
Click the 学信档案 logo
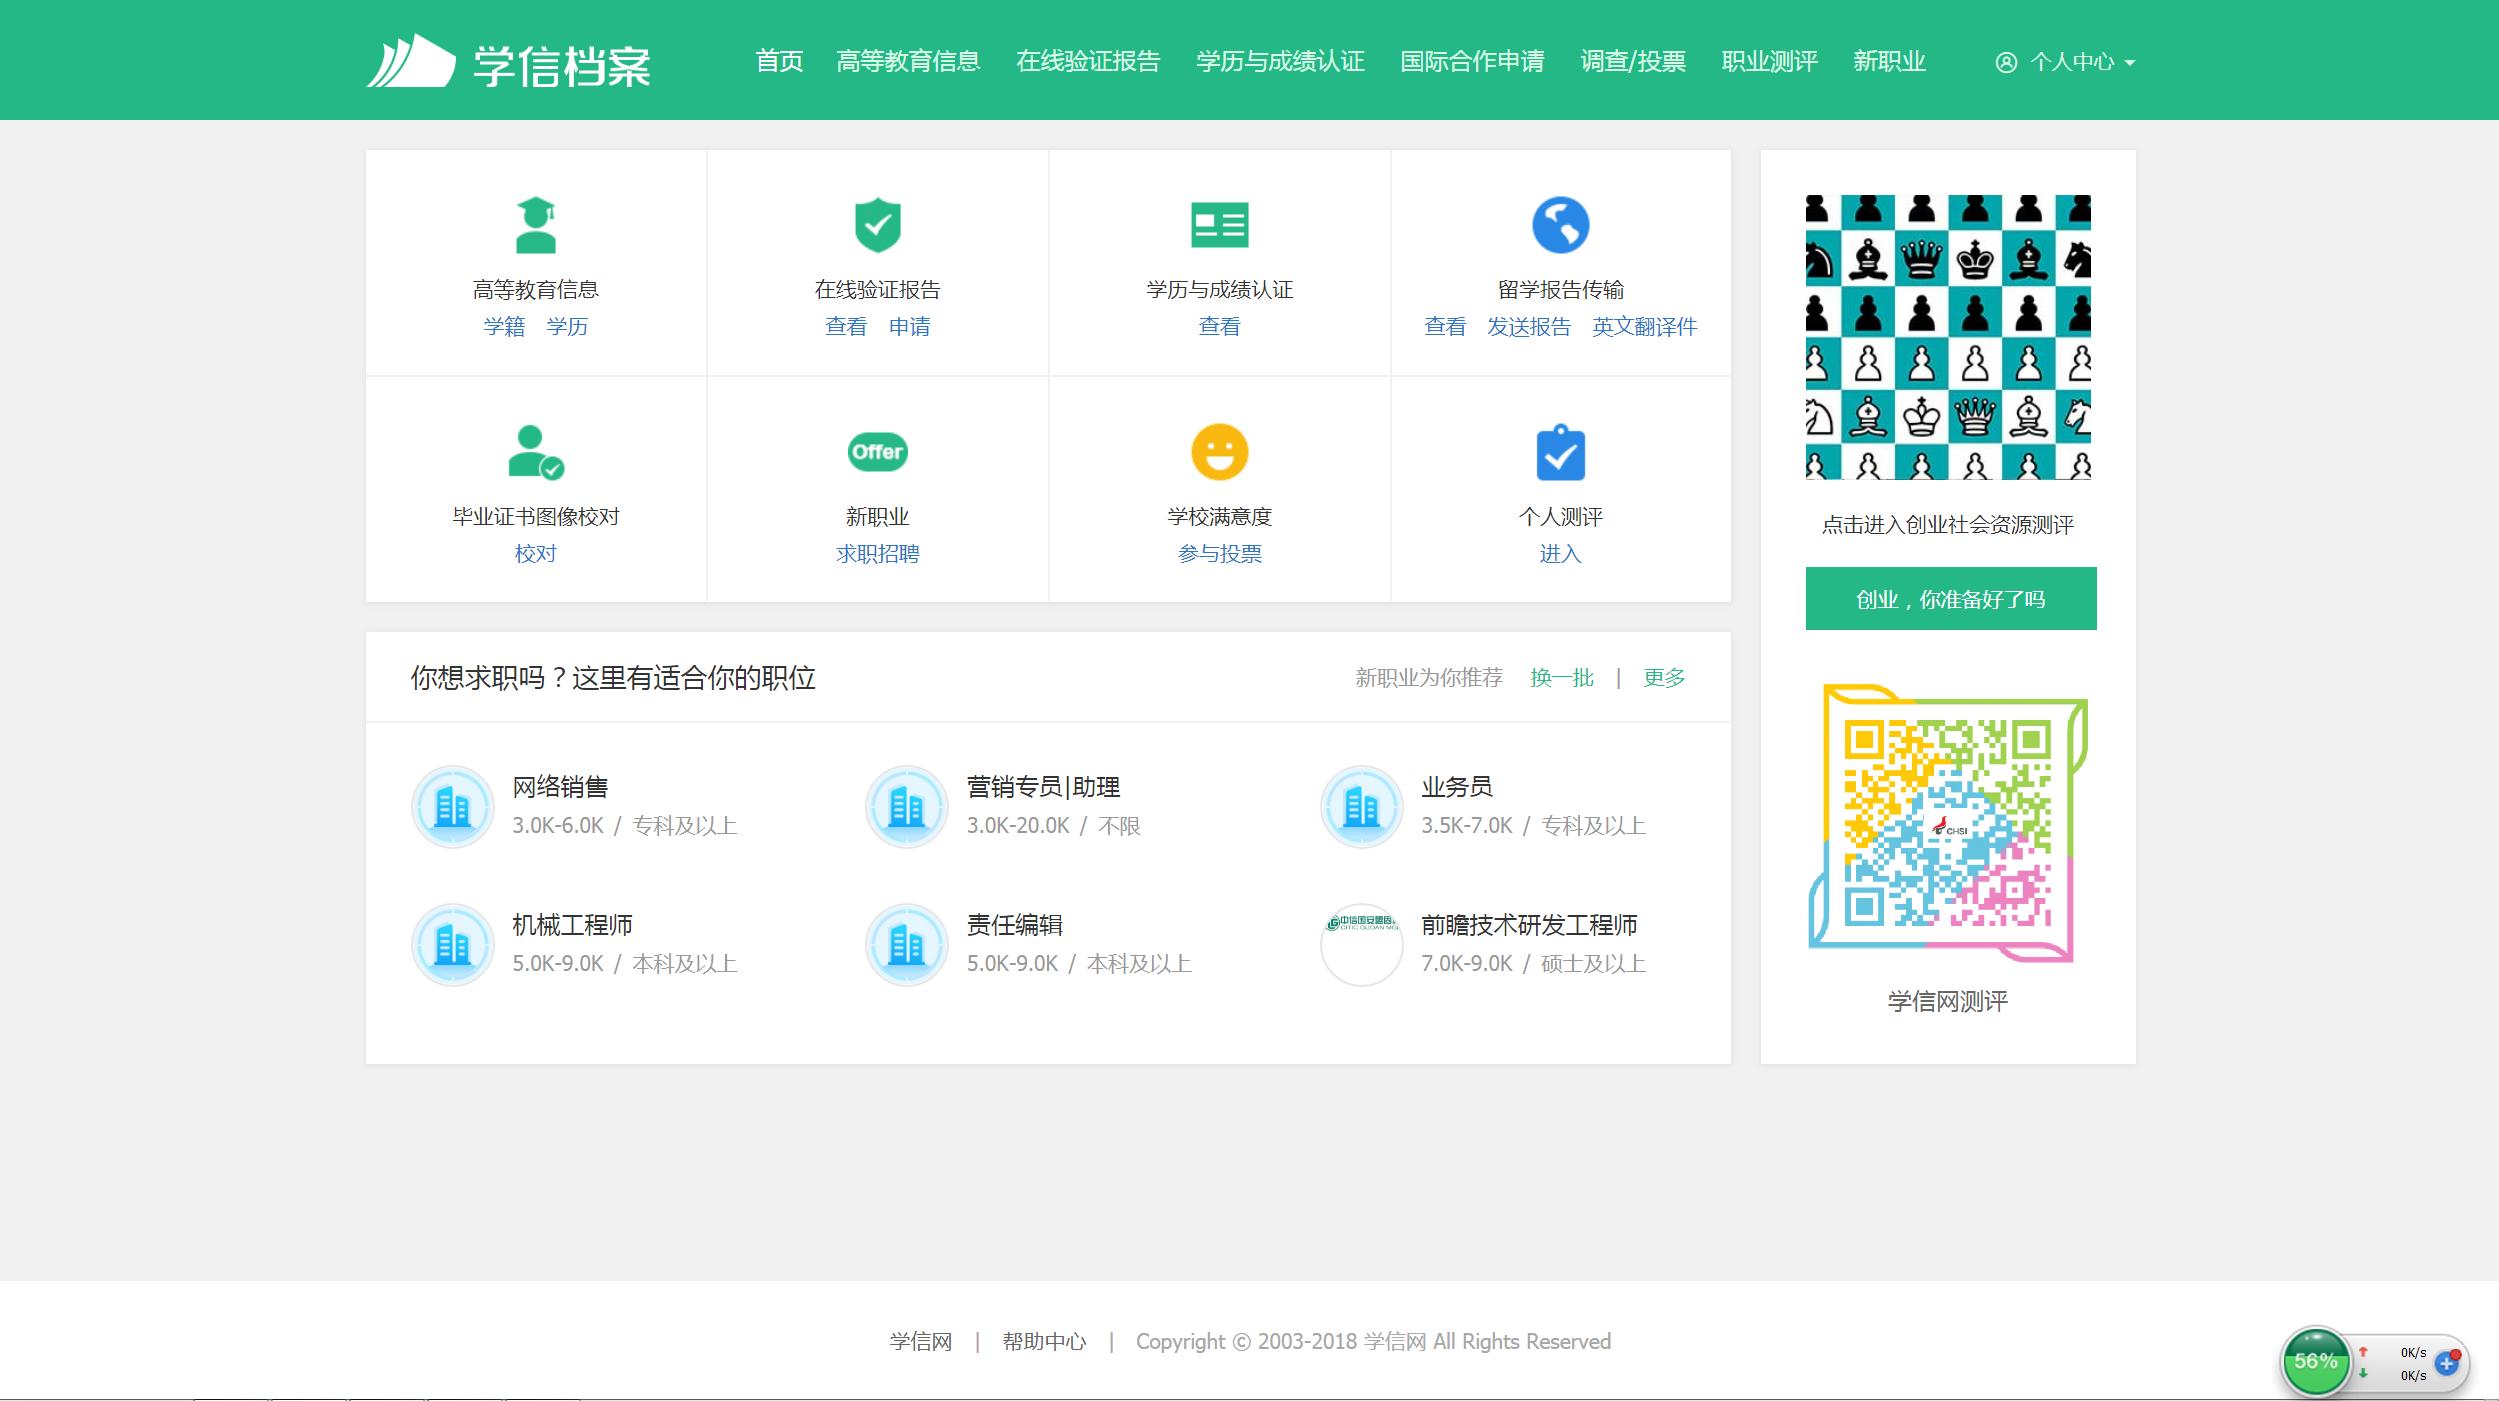pyautogui.click(x=512, y=62)
